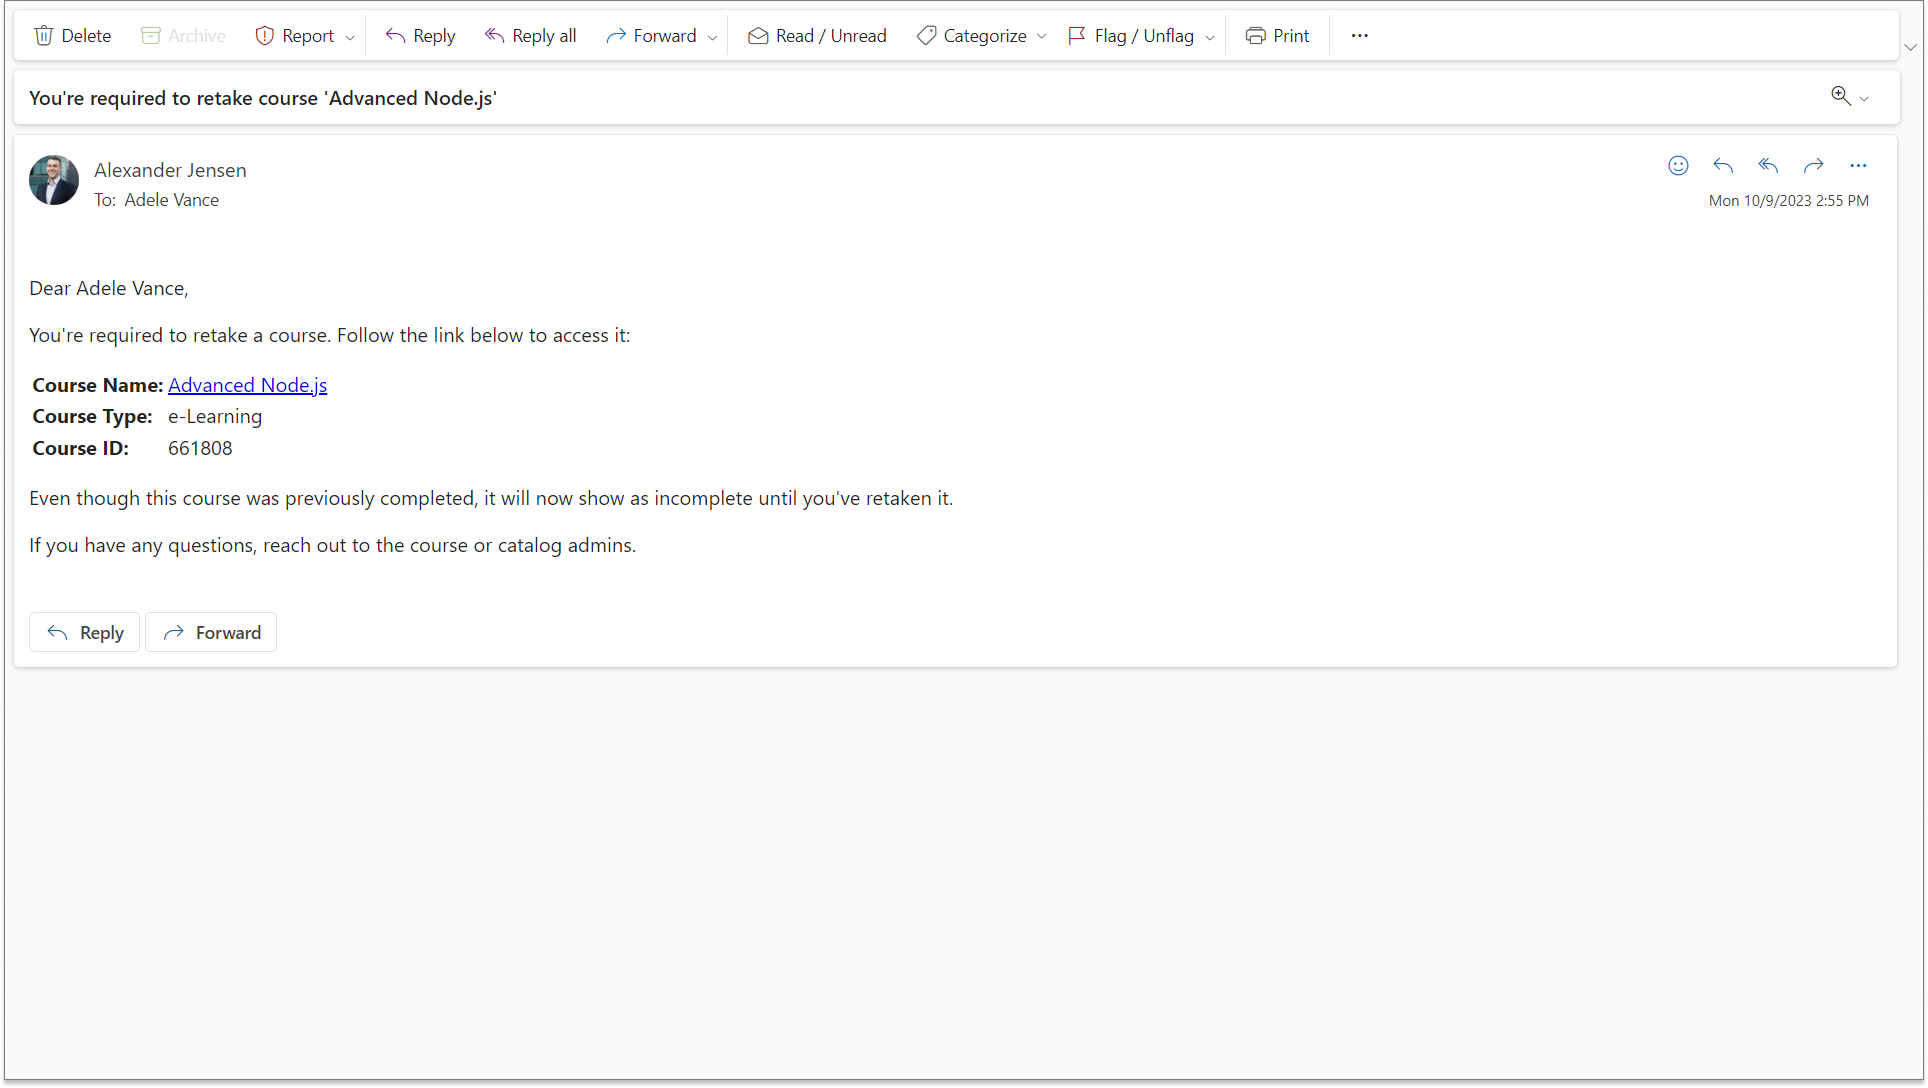
Task: Click forward arrow icon in message header
Action: click(1813, 166)
